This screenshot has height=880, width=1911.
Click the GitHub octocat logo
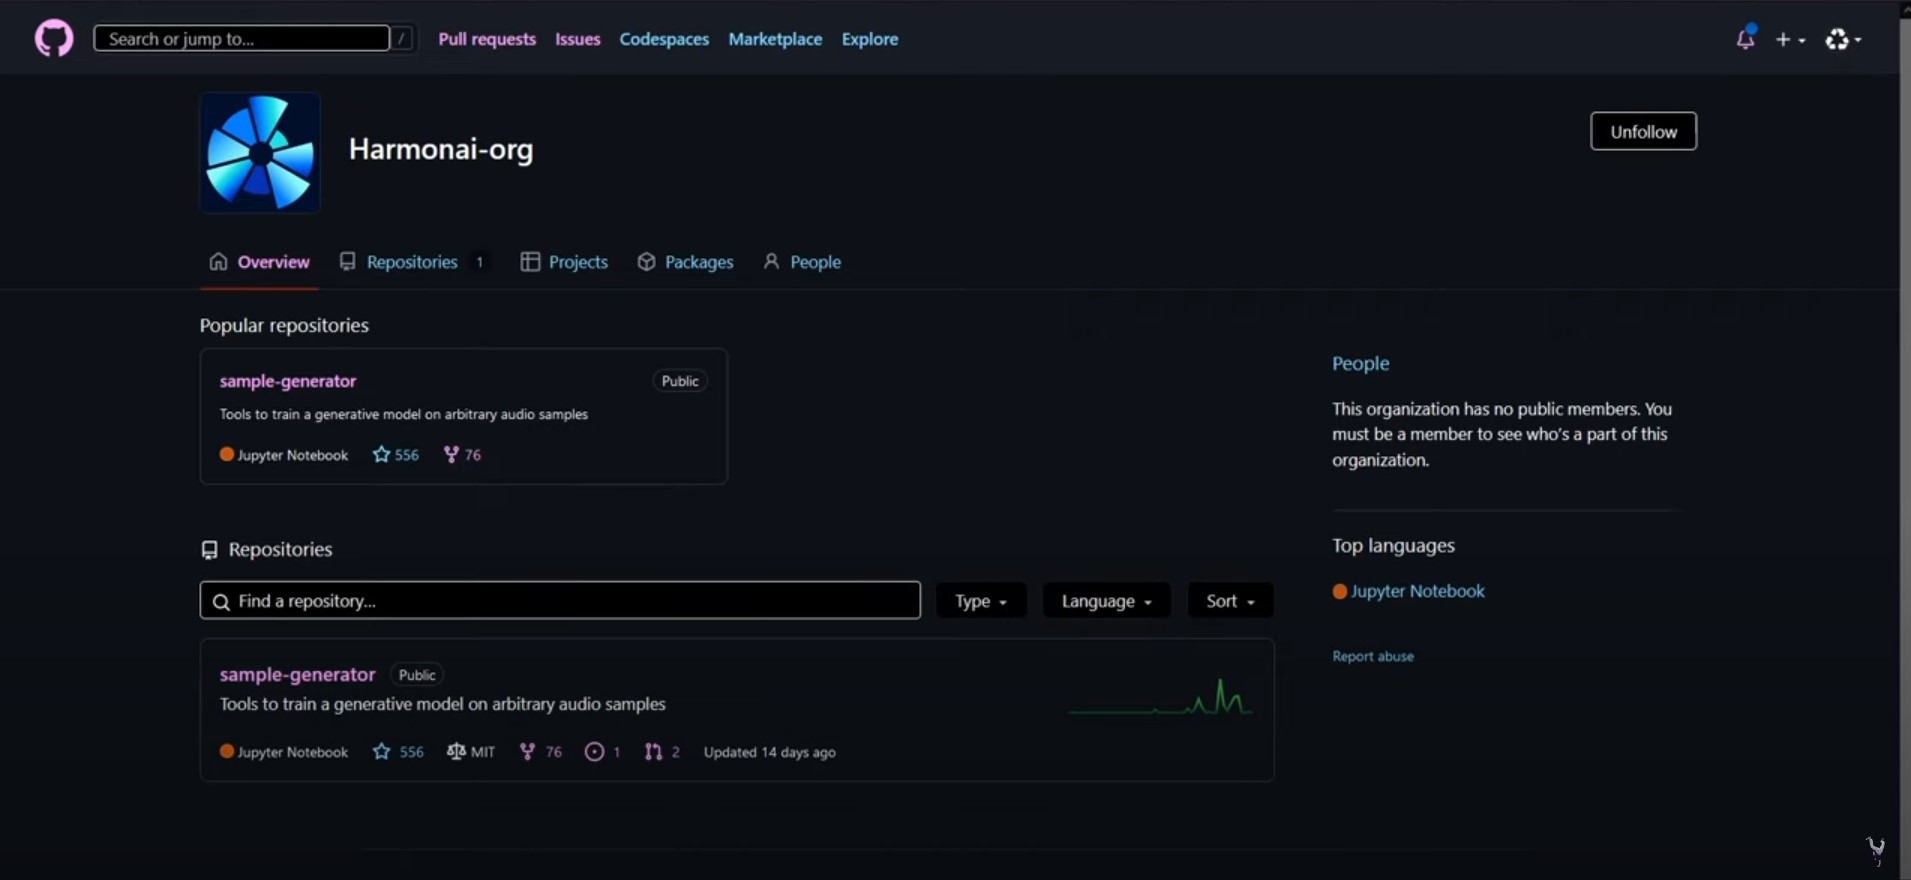[54, 39]
